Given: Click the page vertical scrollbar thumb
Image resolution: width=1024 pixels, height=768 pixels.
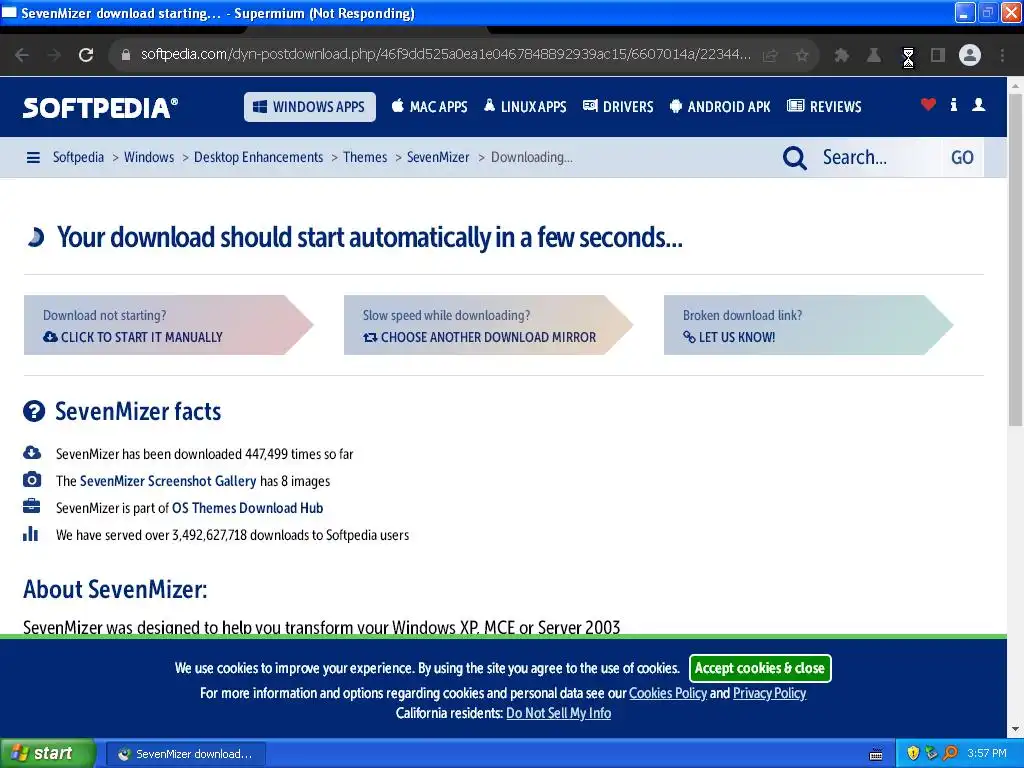Looking at the screenshot, I should [x=1016, y=259].
